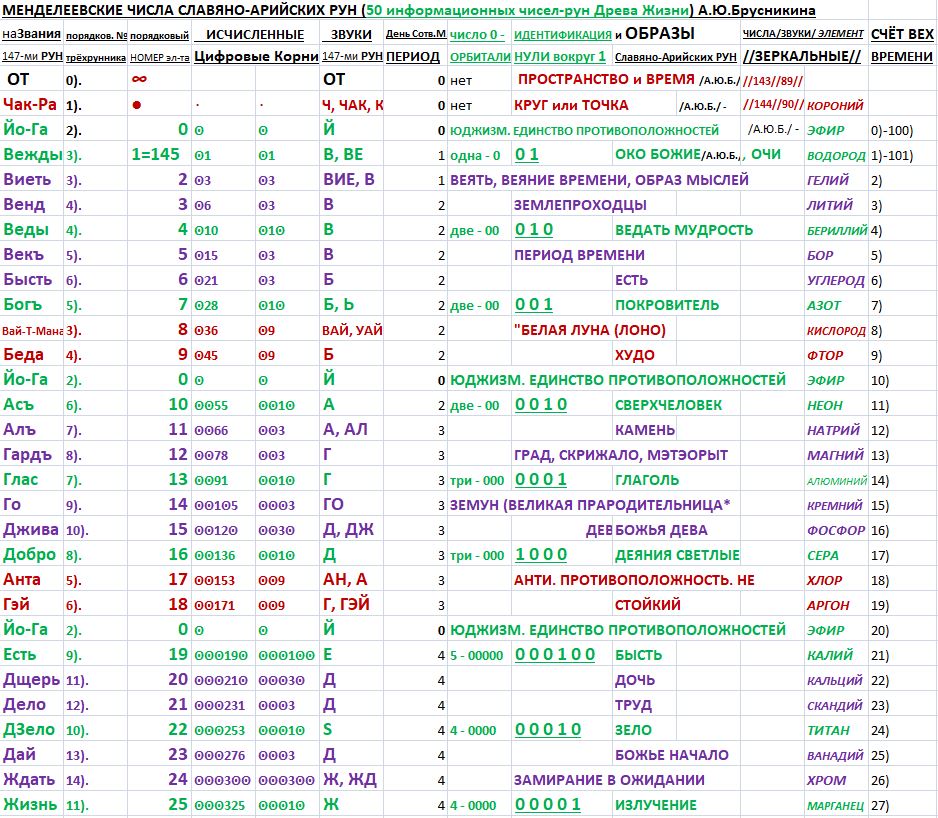Click the red dot in Чак-Ра row

(136, 104)
